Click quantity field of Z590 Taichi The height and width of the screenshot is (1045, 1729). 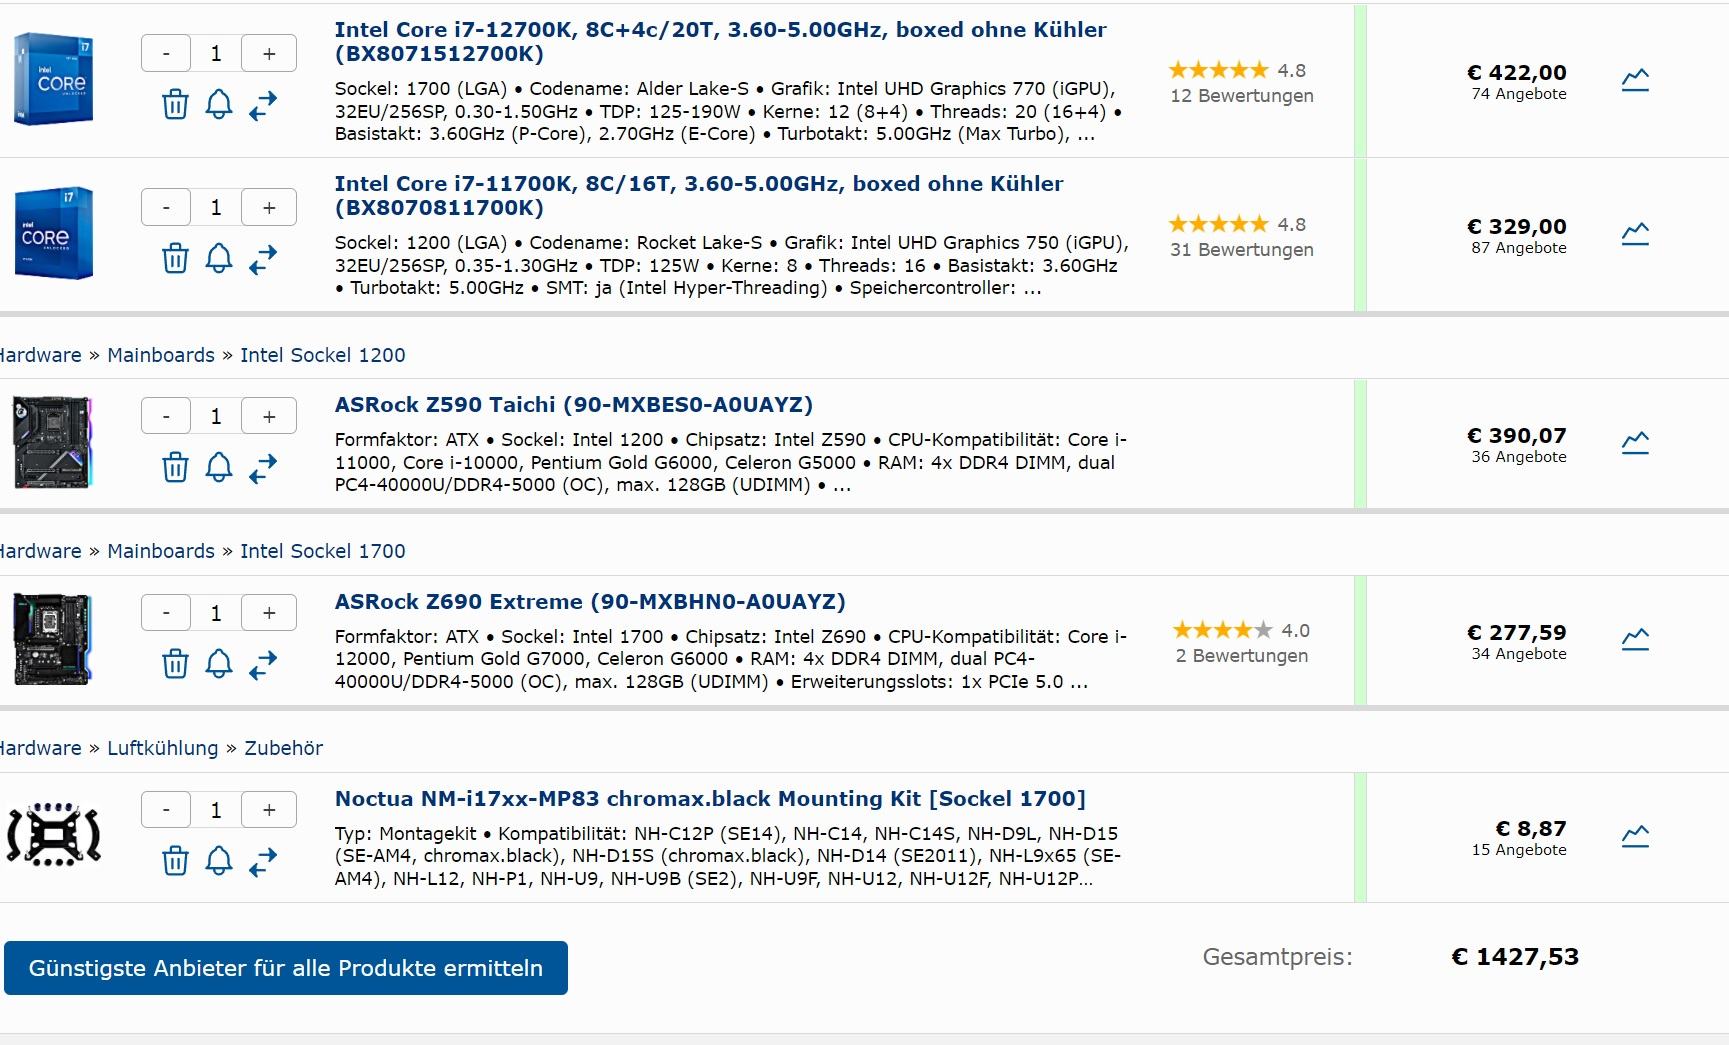tap(216, 416)
